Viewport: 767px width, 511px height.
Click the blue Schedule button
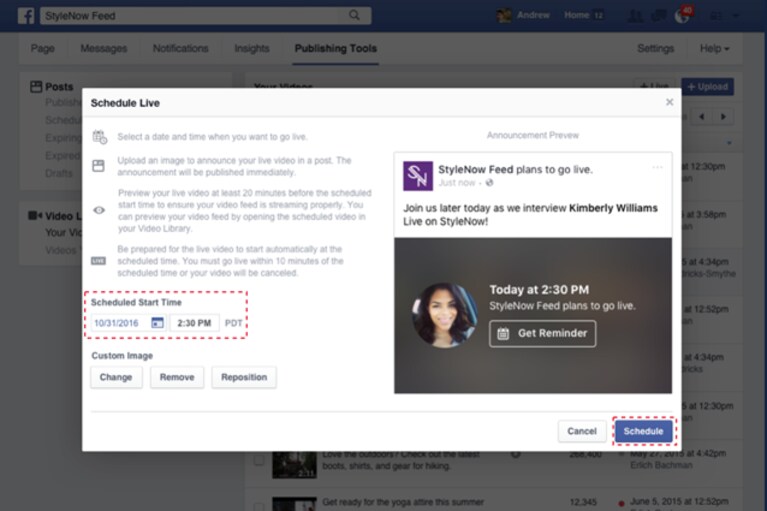(x=643, y=431)
